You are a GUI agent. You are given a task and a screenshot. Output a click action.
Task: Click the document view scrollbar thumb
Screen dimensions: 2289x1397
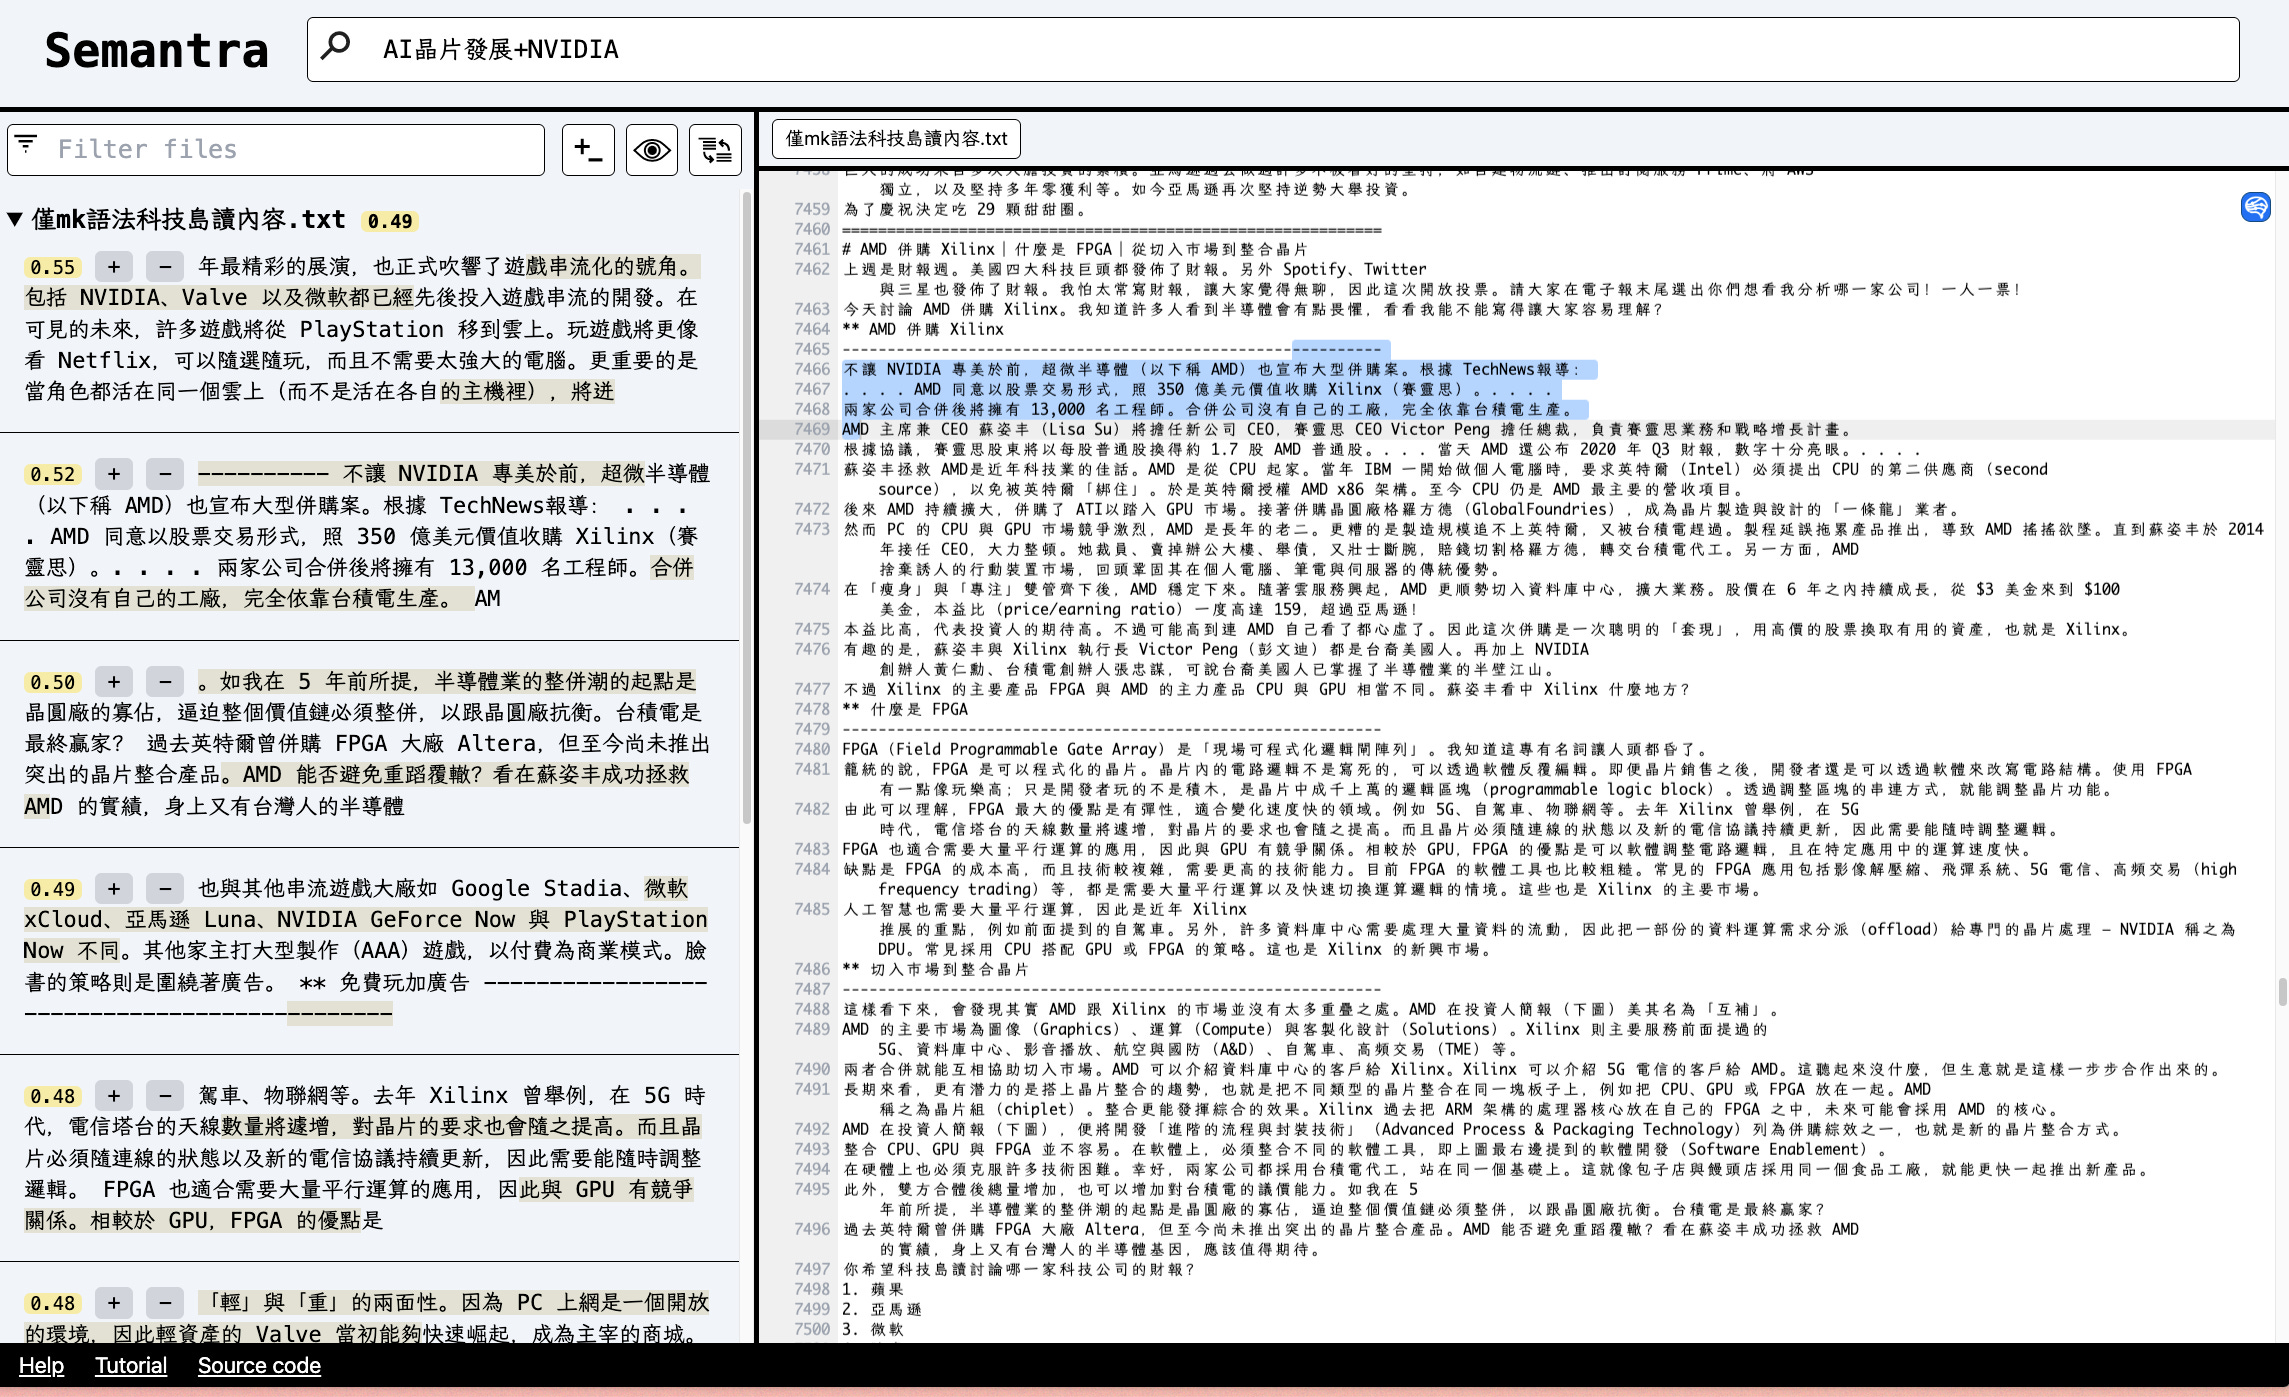click(x=2282, y=992)
